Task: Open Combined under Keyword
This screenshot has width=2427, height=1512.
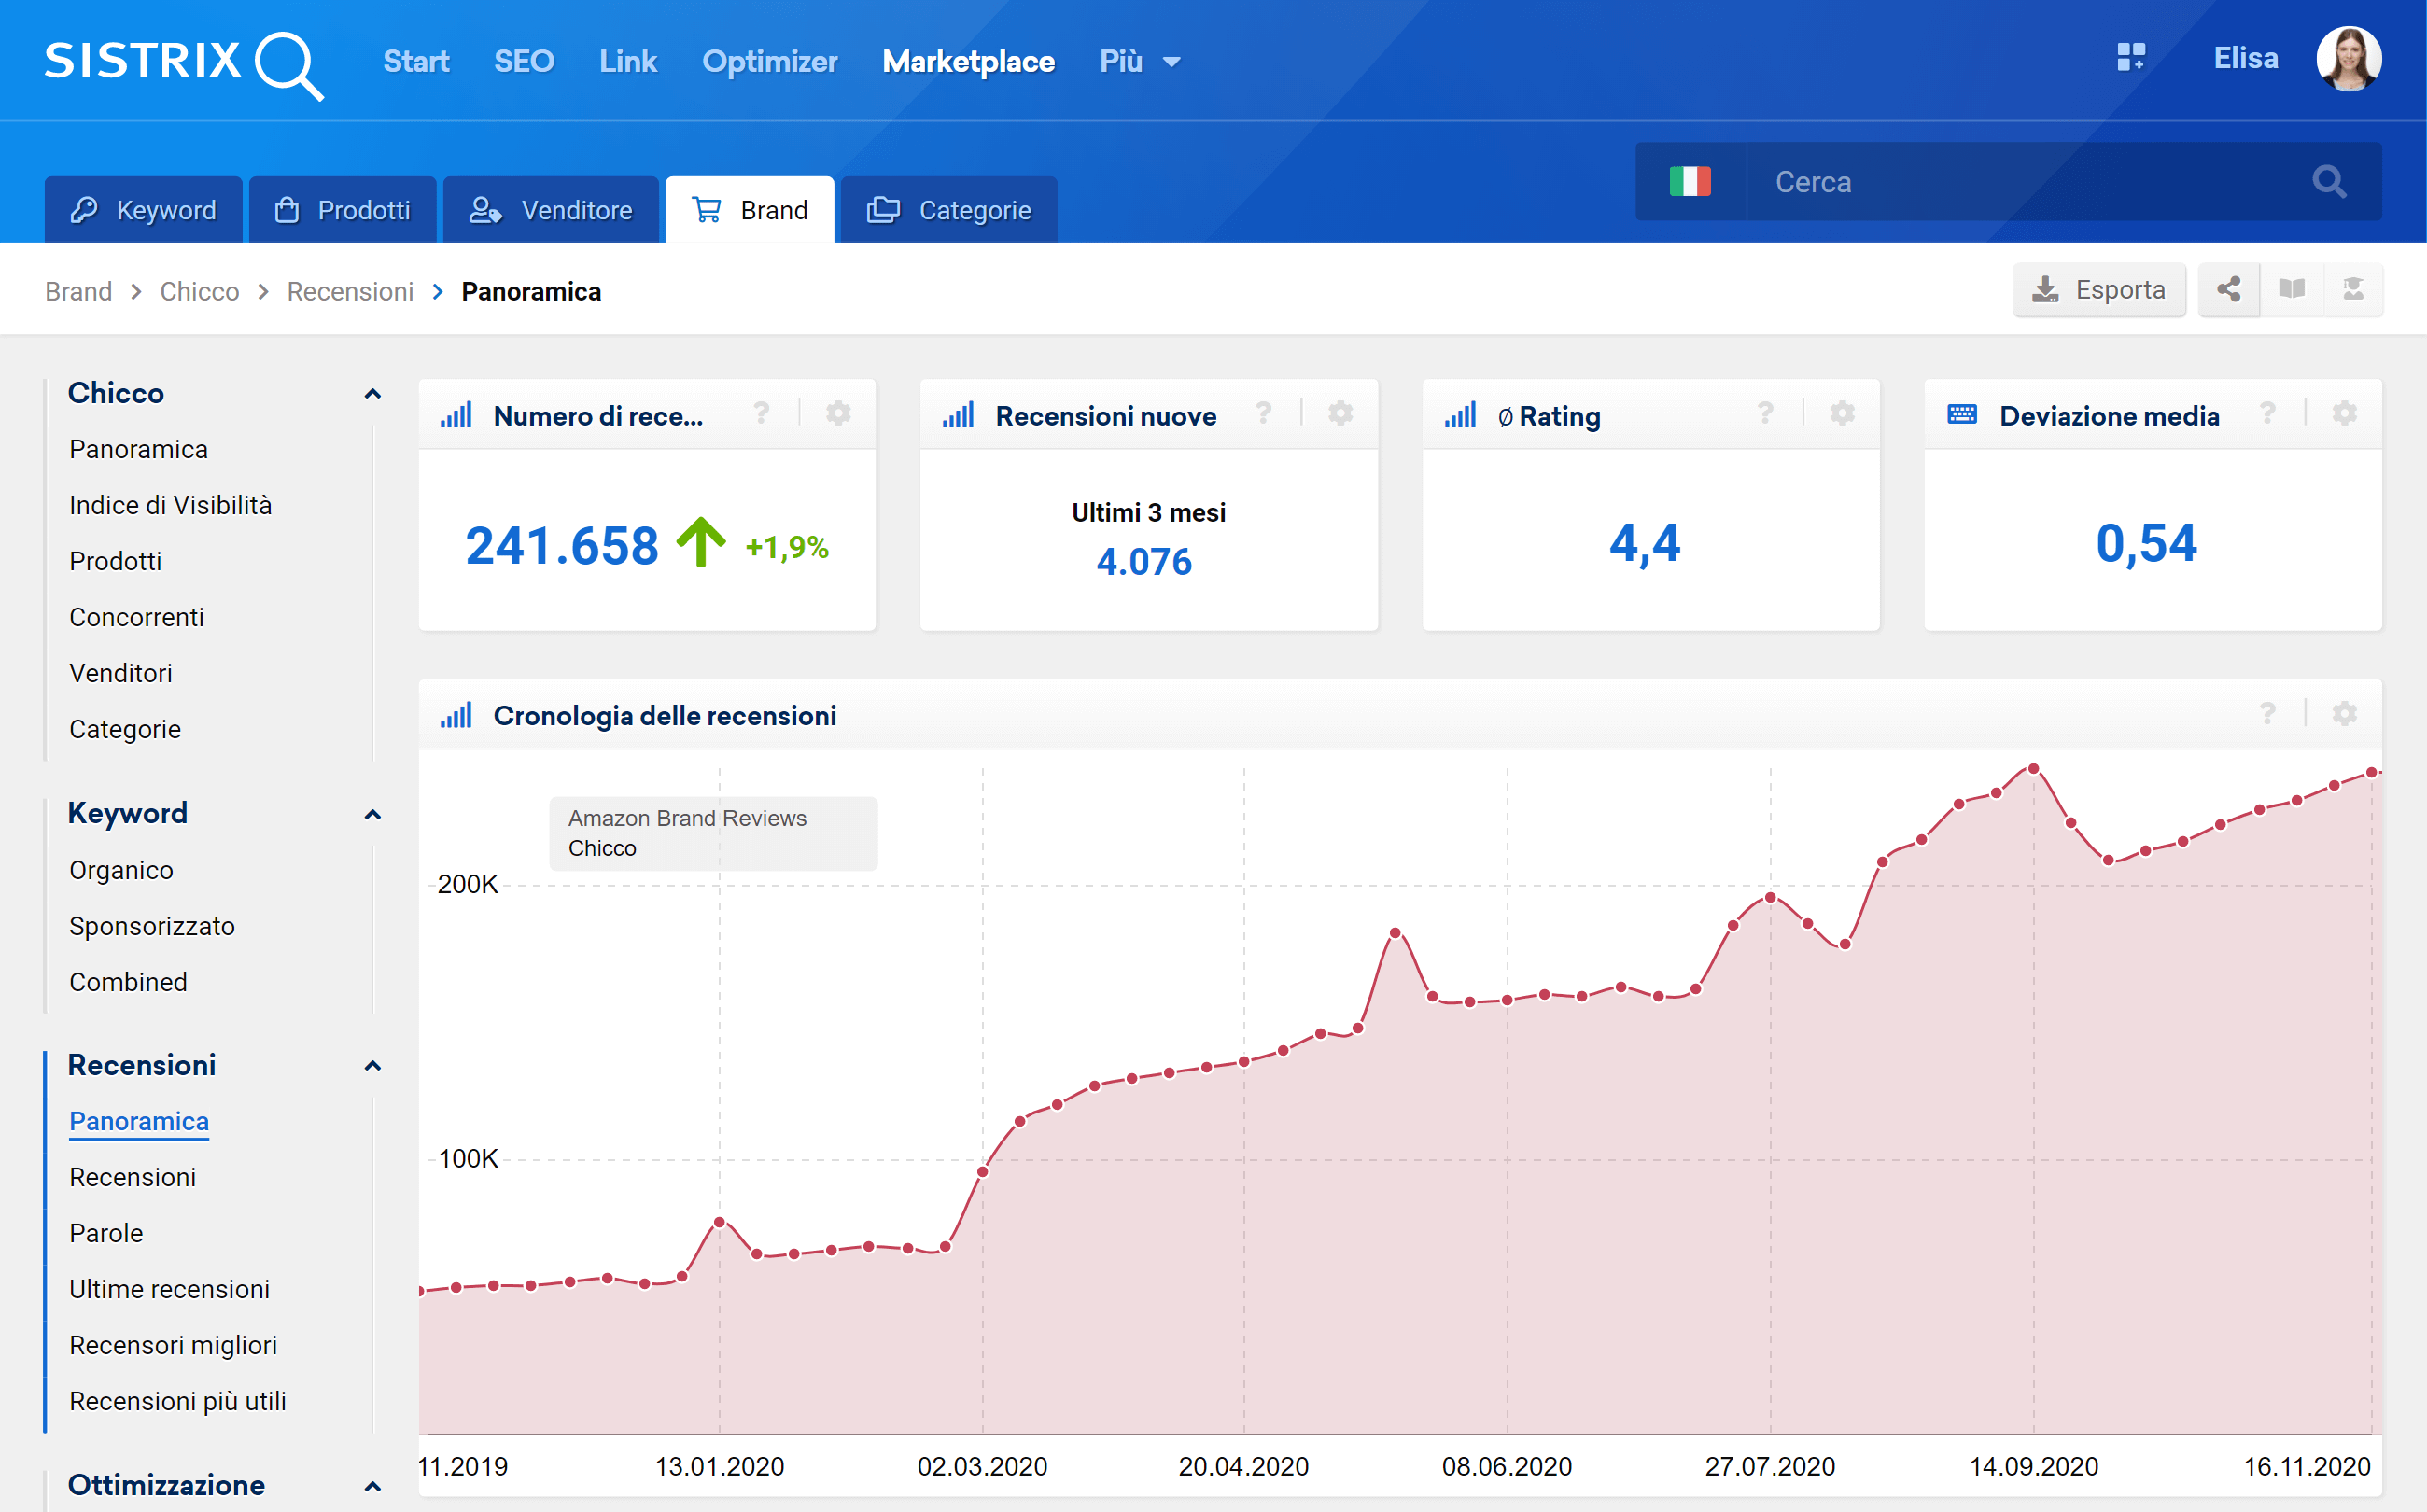Action: 128,982
